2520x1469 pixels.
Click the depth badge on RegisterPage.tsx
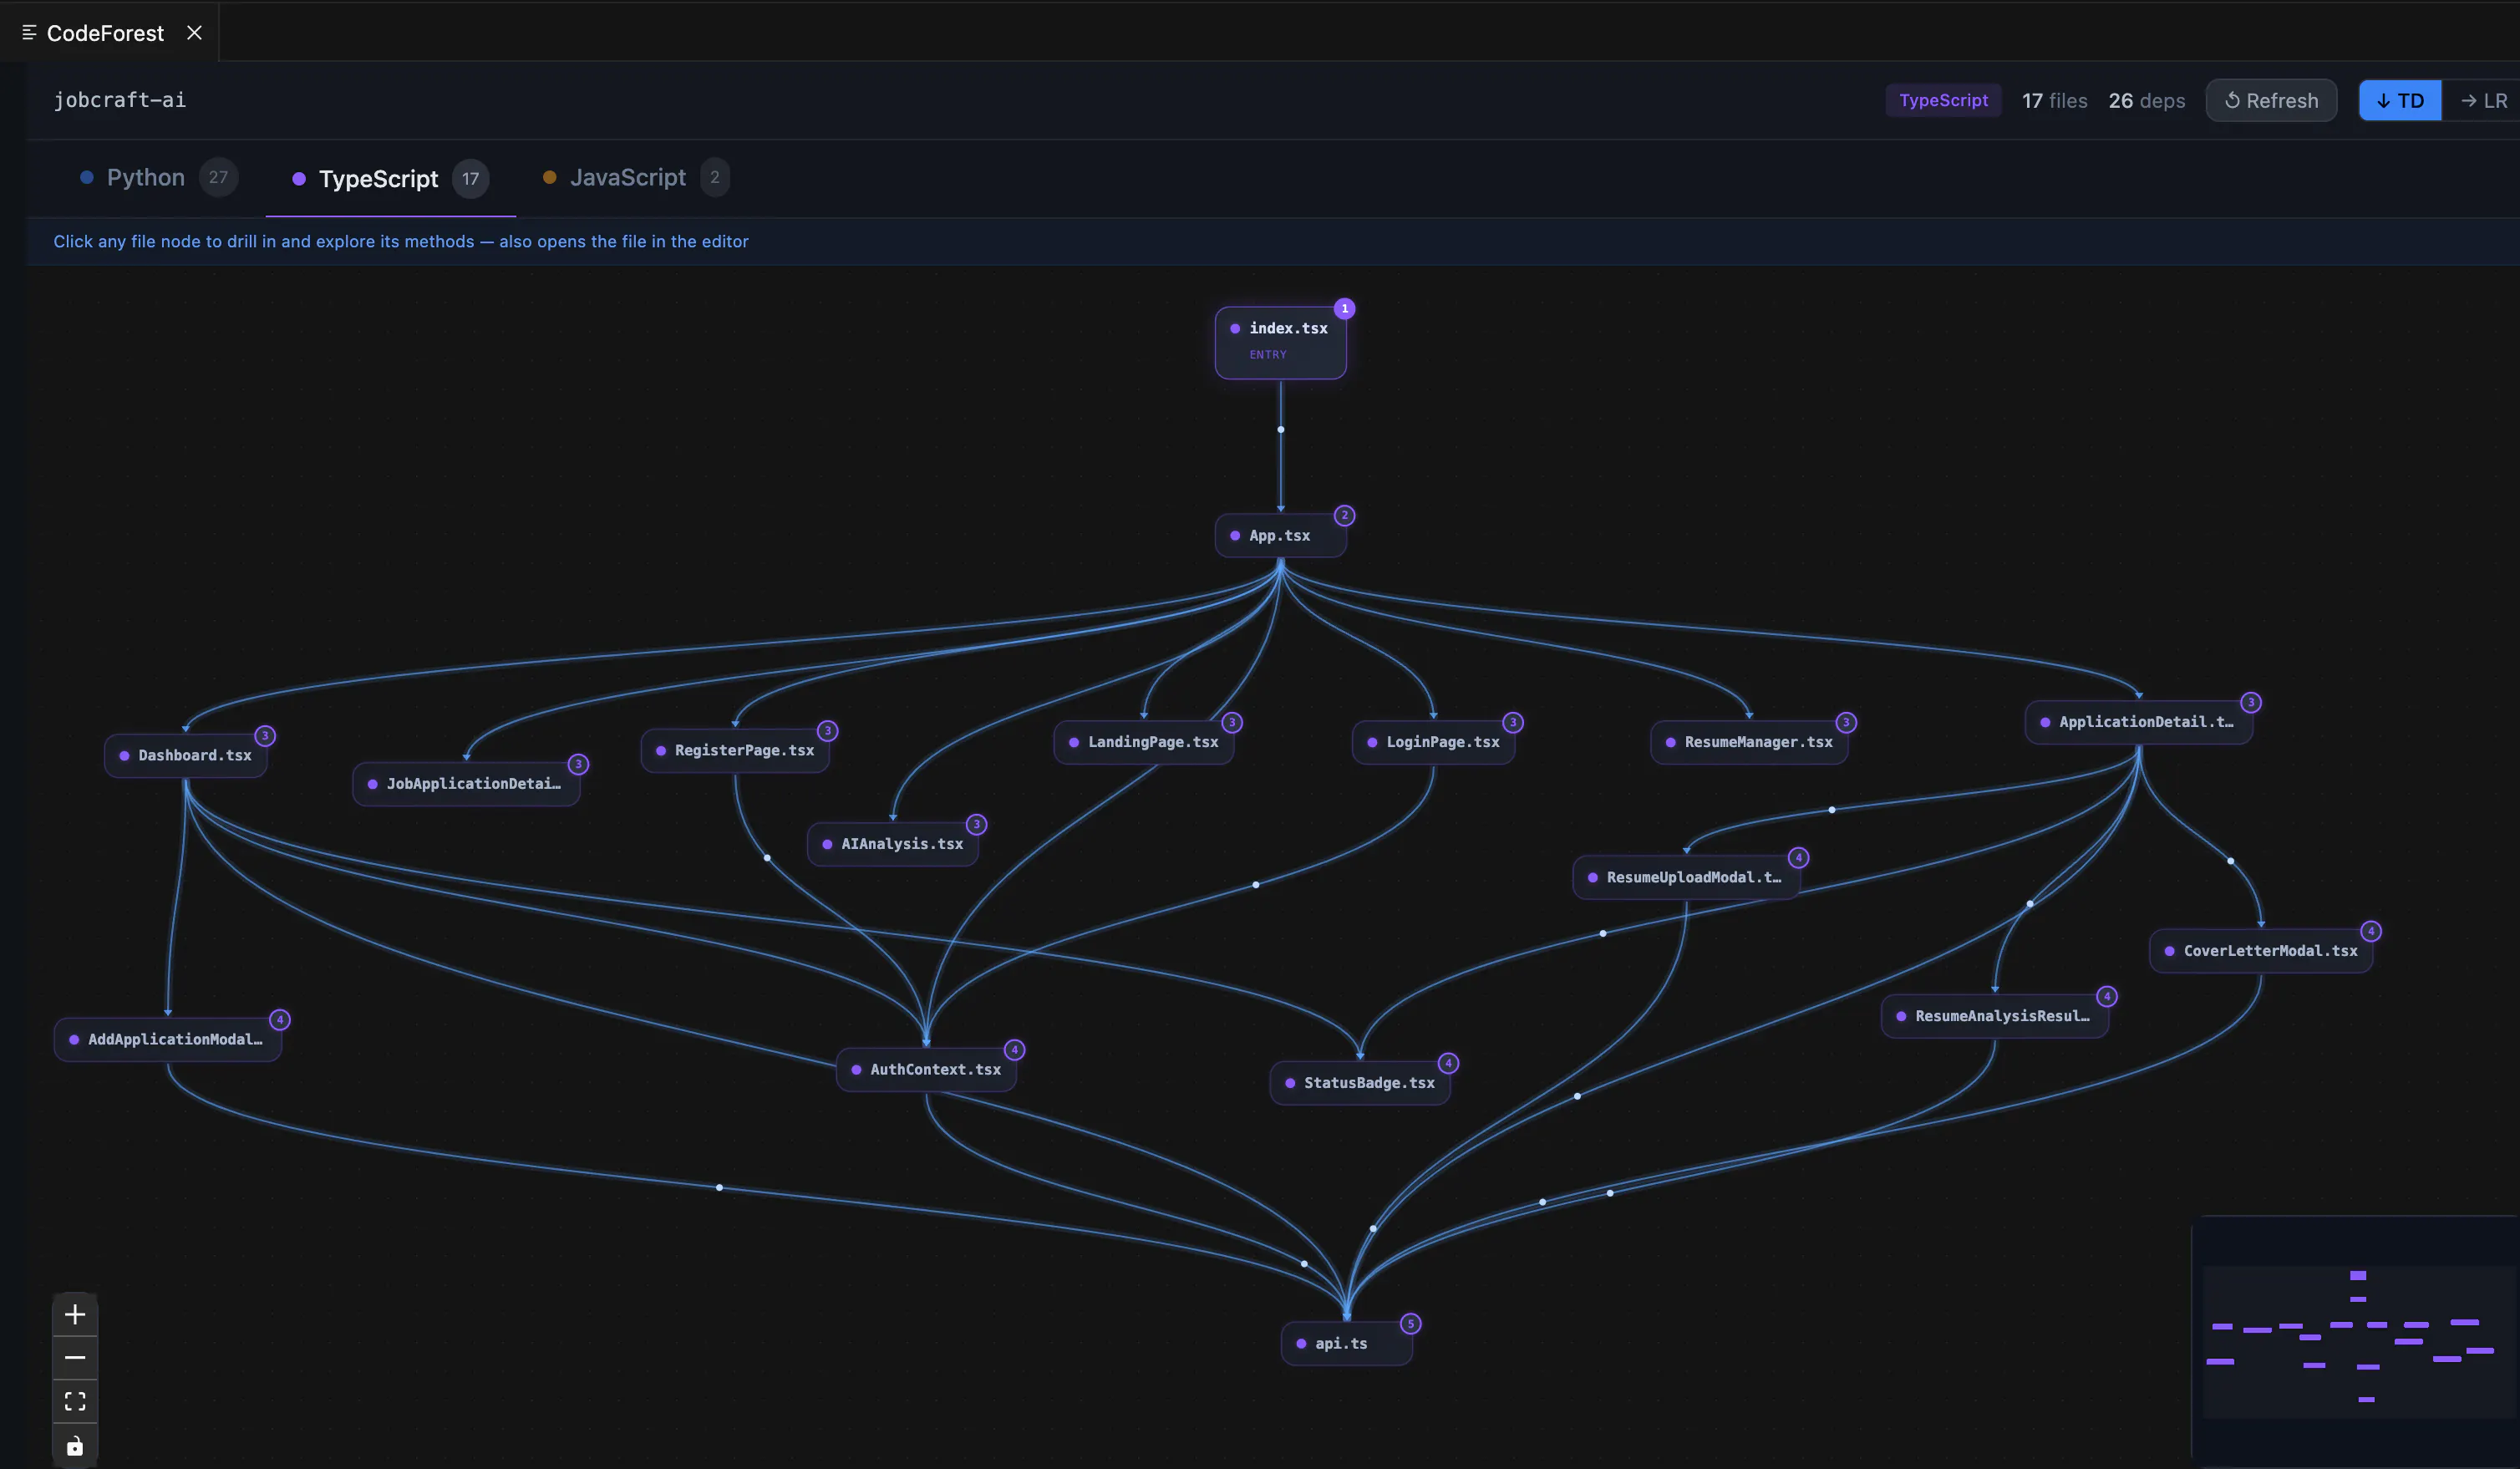(827, 731)
